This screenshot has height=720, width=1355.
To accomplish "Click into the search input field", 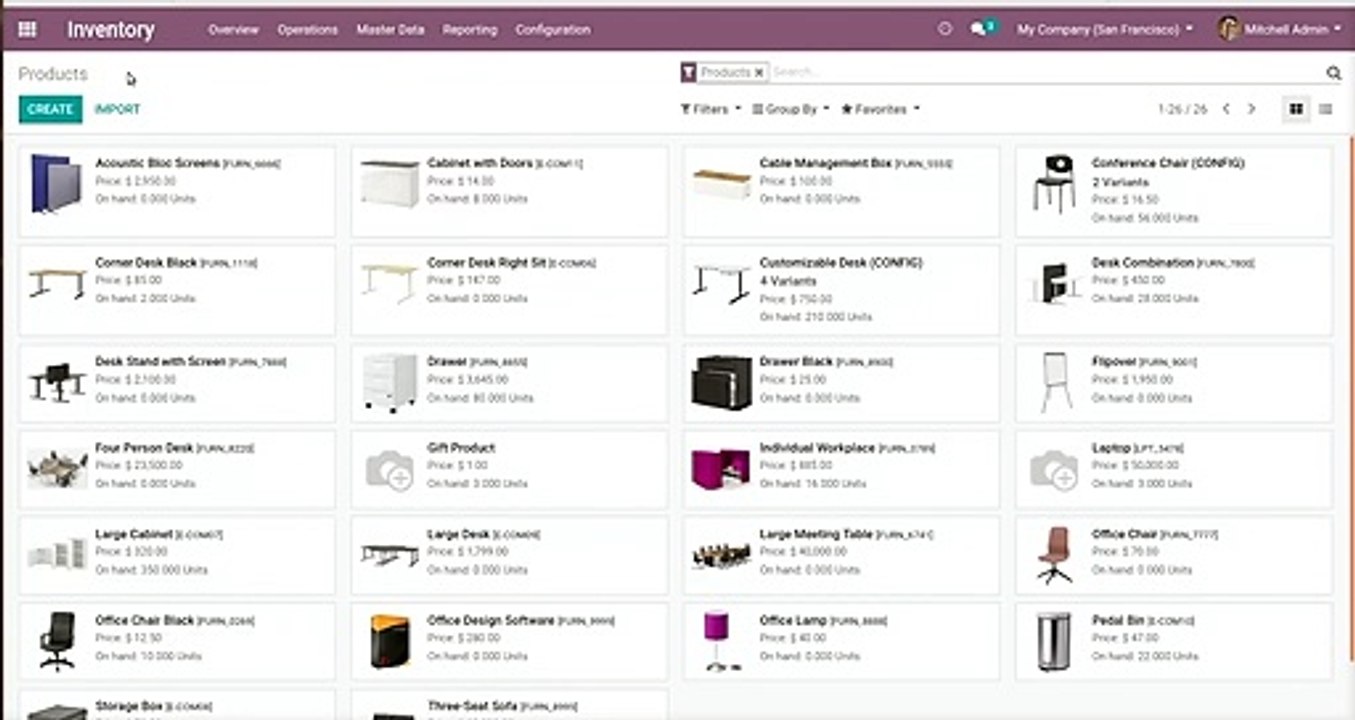I will [1045, 72].
